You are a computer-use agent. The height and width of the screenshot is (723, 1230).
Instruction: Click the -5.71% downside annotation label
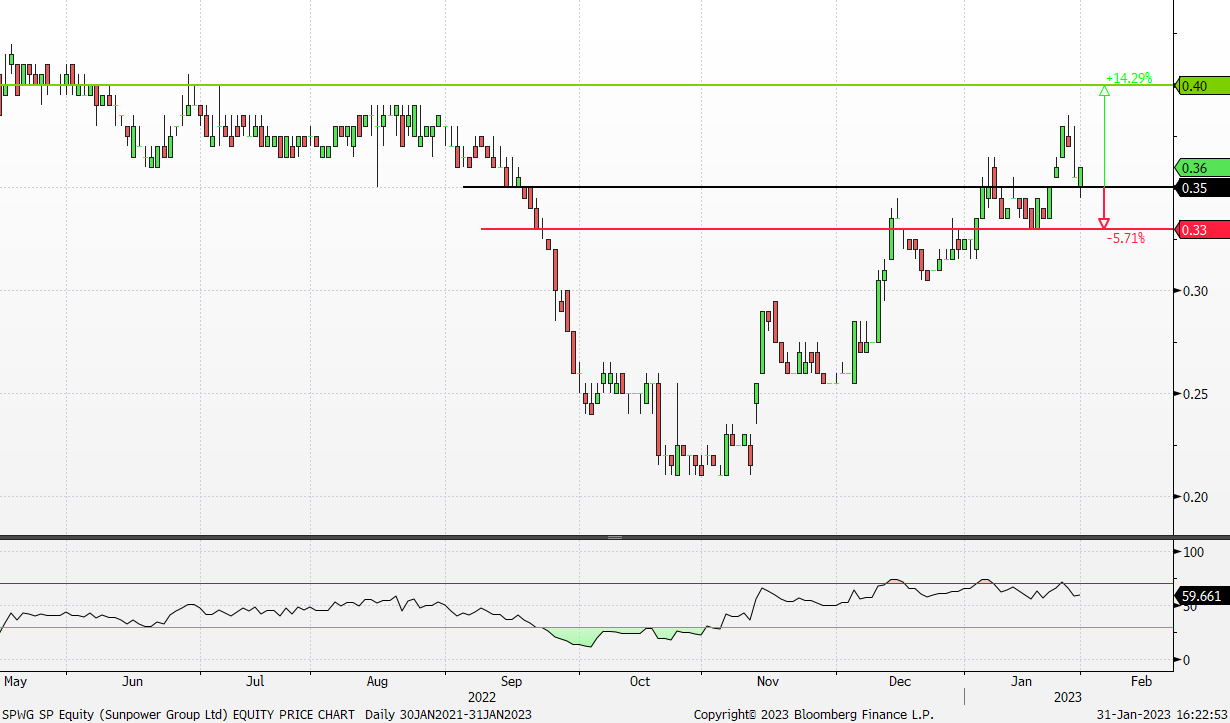point(1127,239)
